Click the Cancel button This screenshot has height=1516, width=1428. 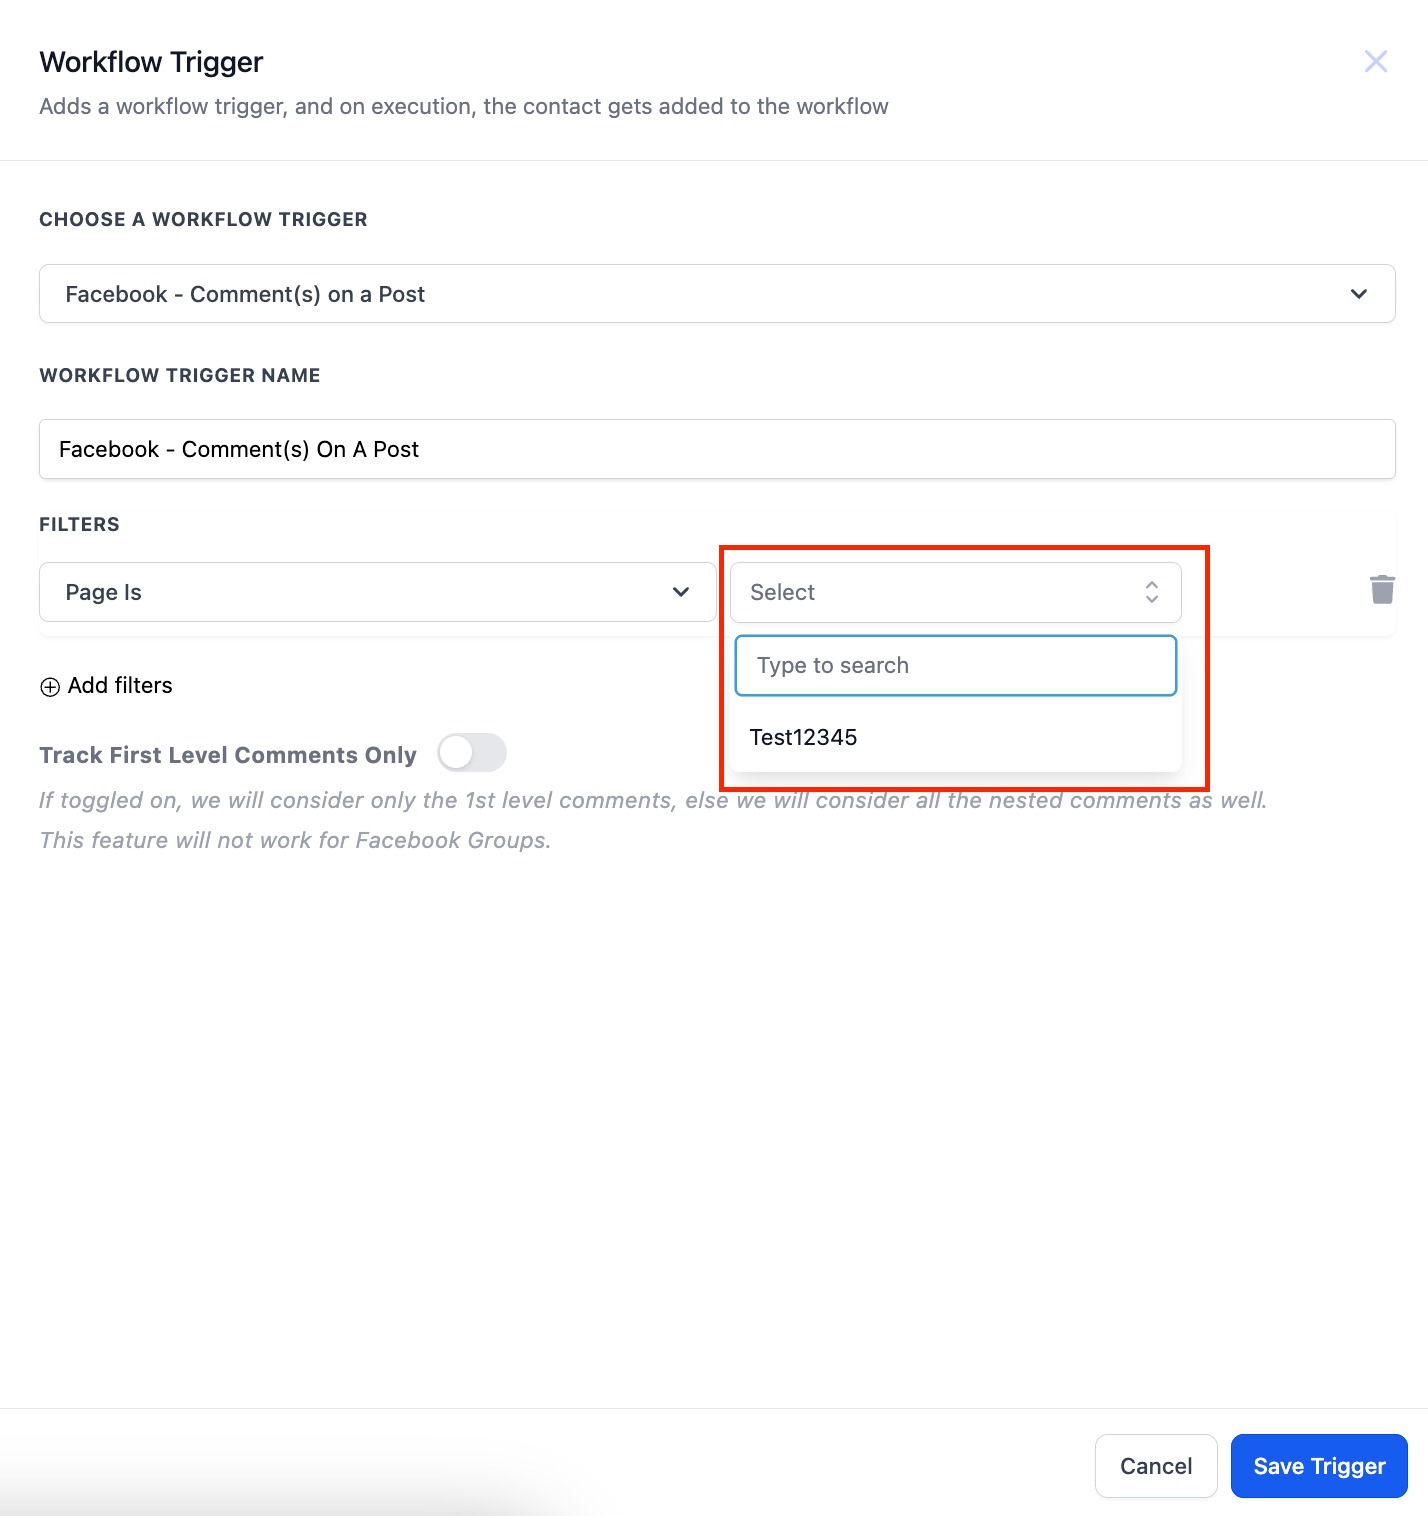point(1156,1466)
